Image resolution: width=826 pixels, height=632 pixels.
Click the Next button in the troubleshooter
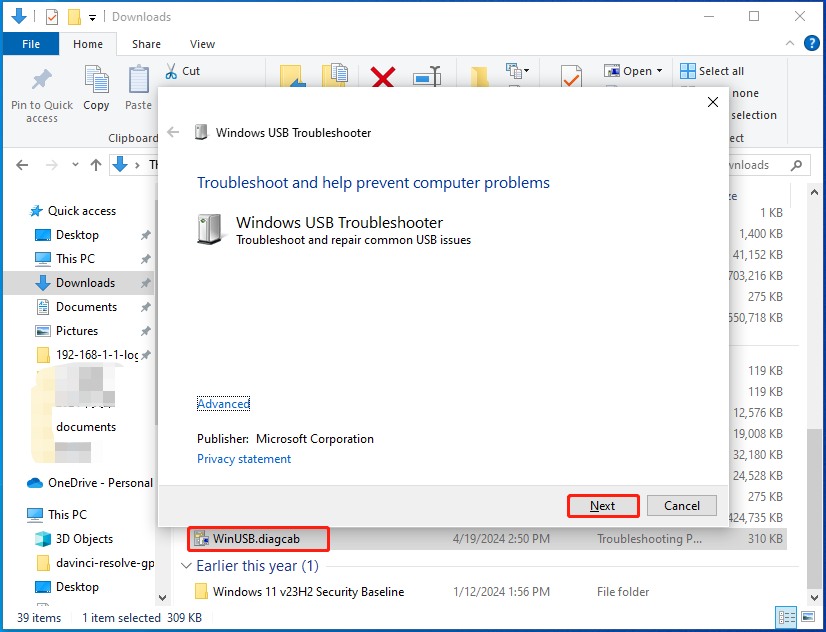[x=603, y=505]
